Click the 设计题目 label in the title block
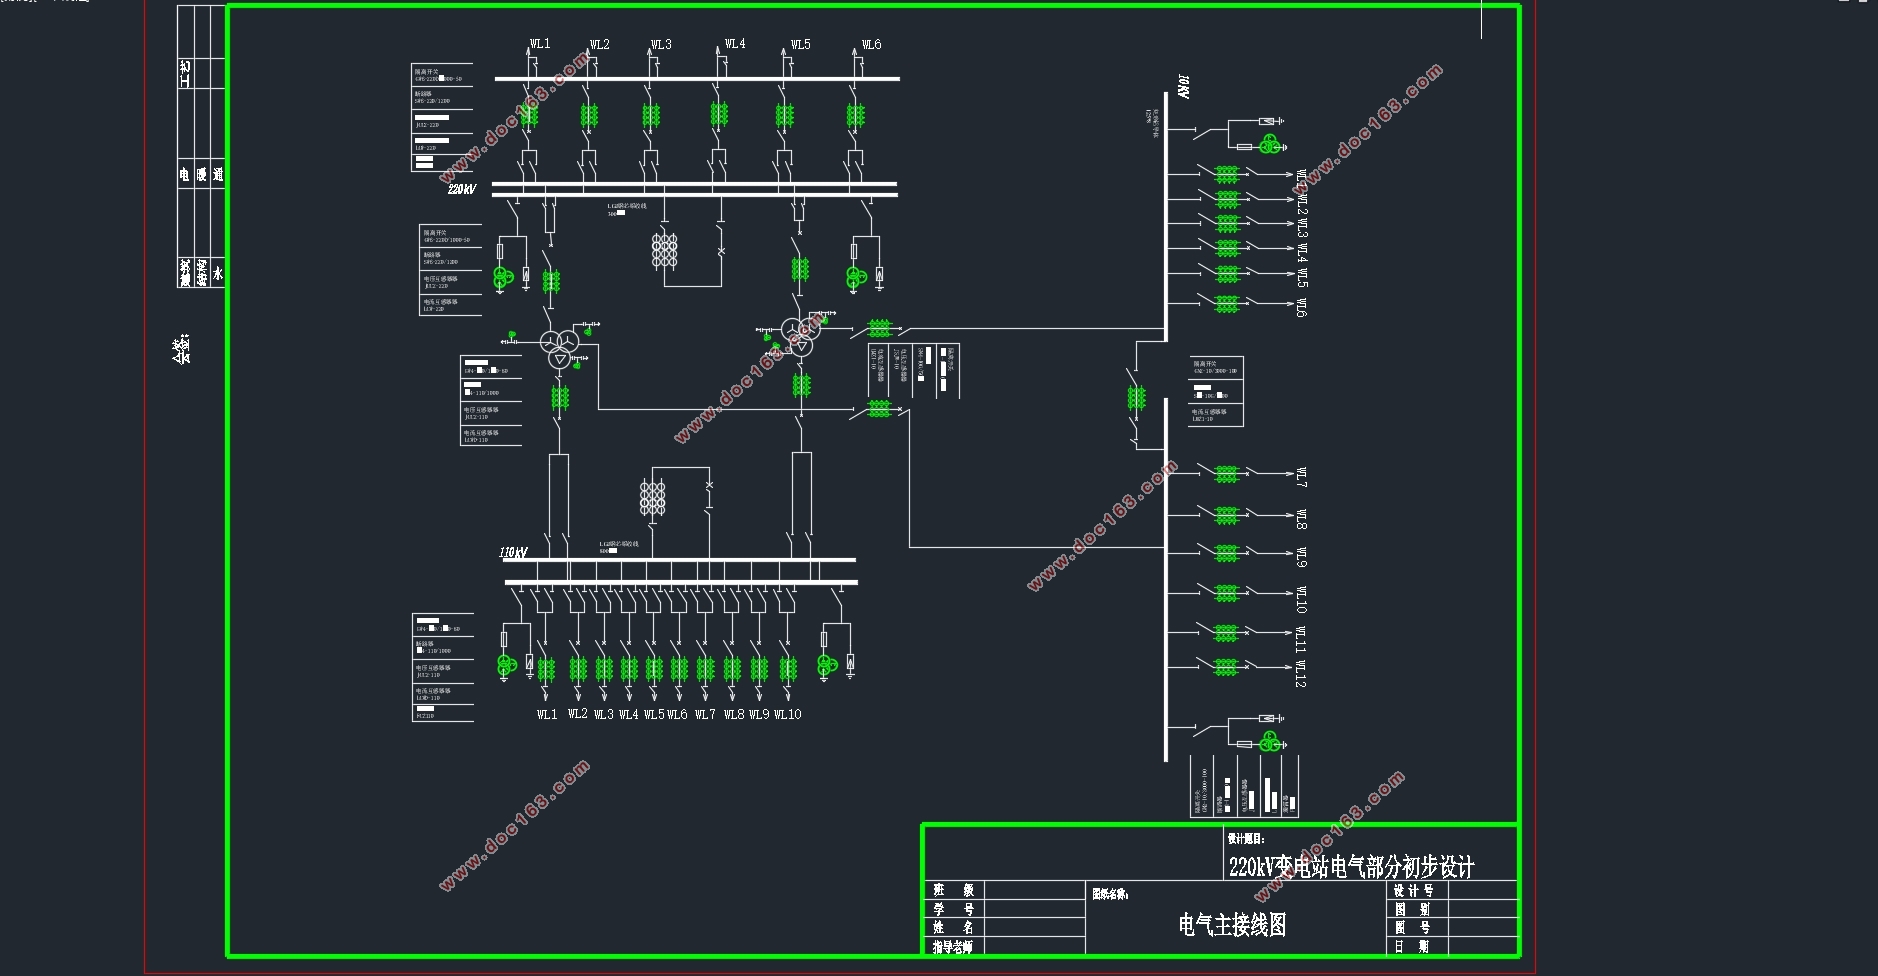 click(1246, 839)
